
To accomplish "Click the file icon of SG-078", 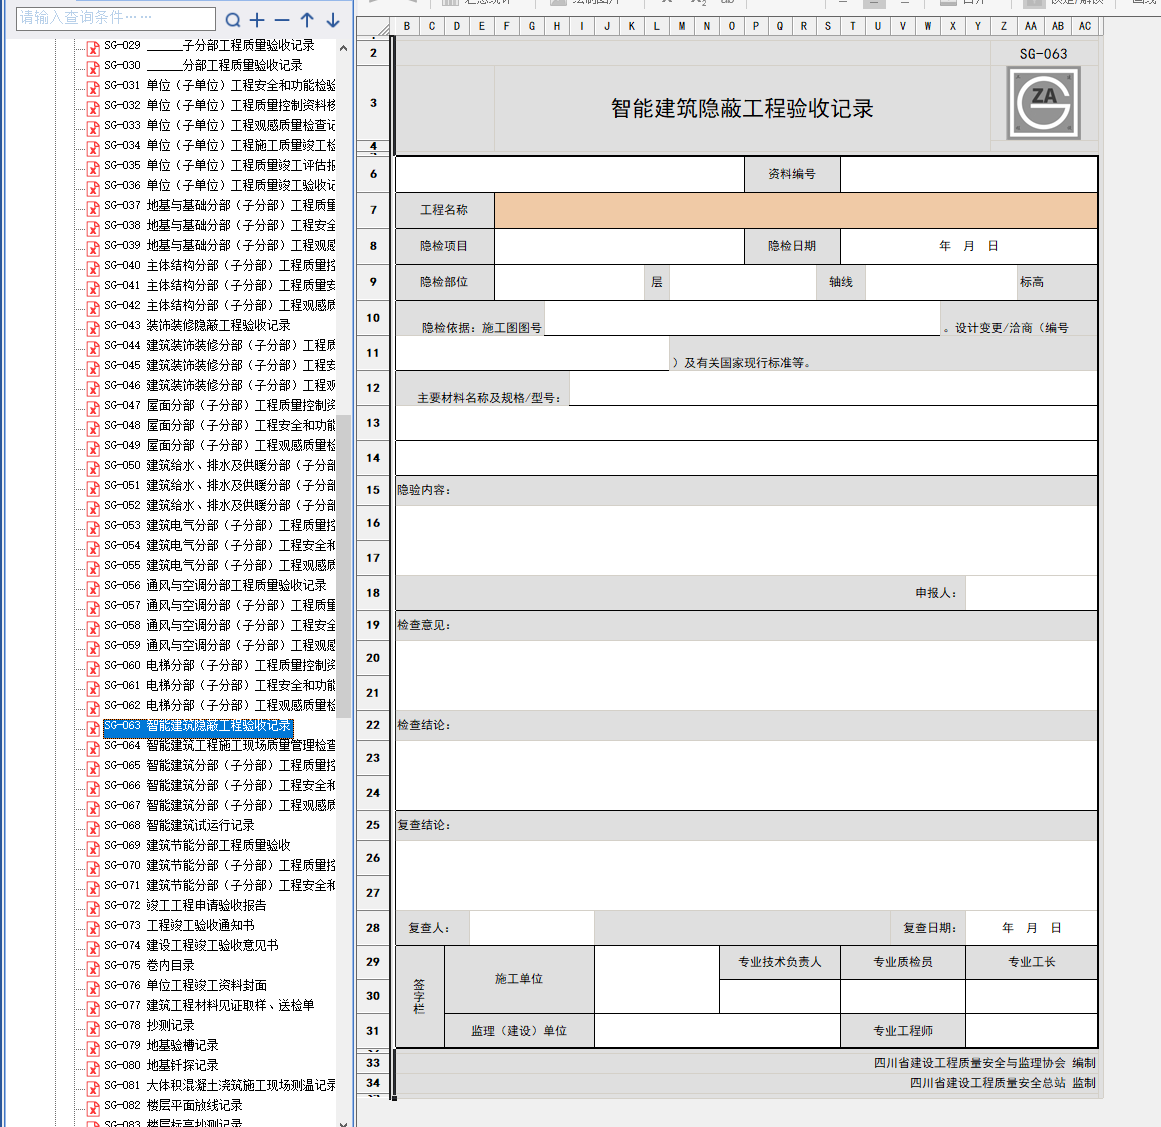I will pyautogui.click(x=93, y=1029).
